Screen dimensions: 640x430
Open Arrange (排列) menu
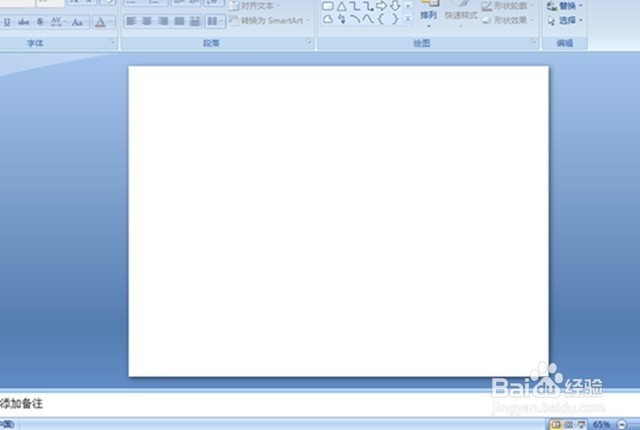coord(429,15)
